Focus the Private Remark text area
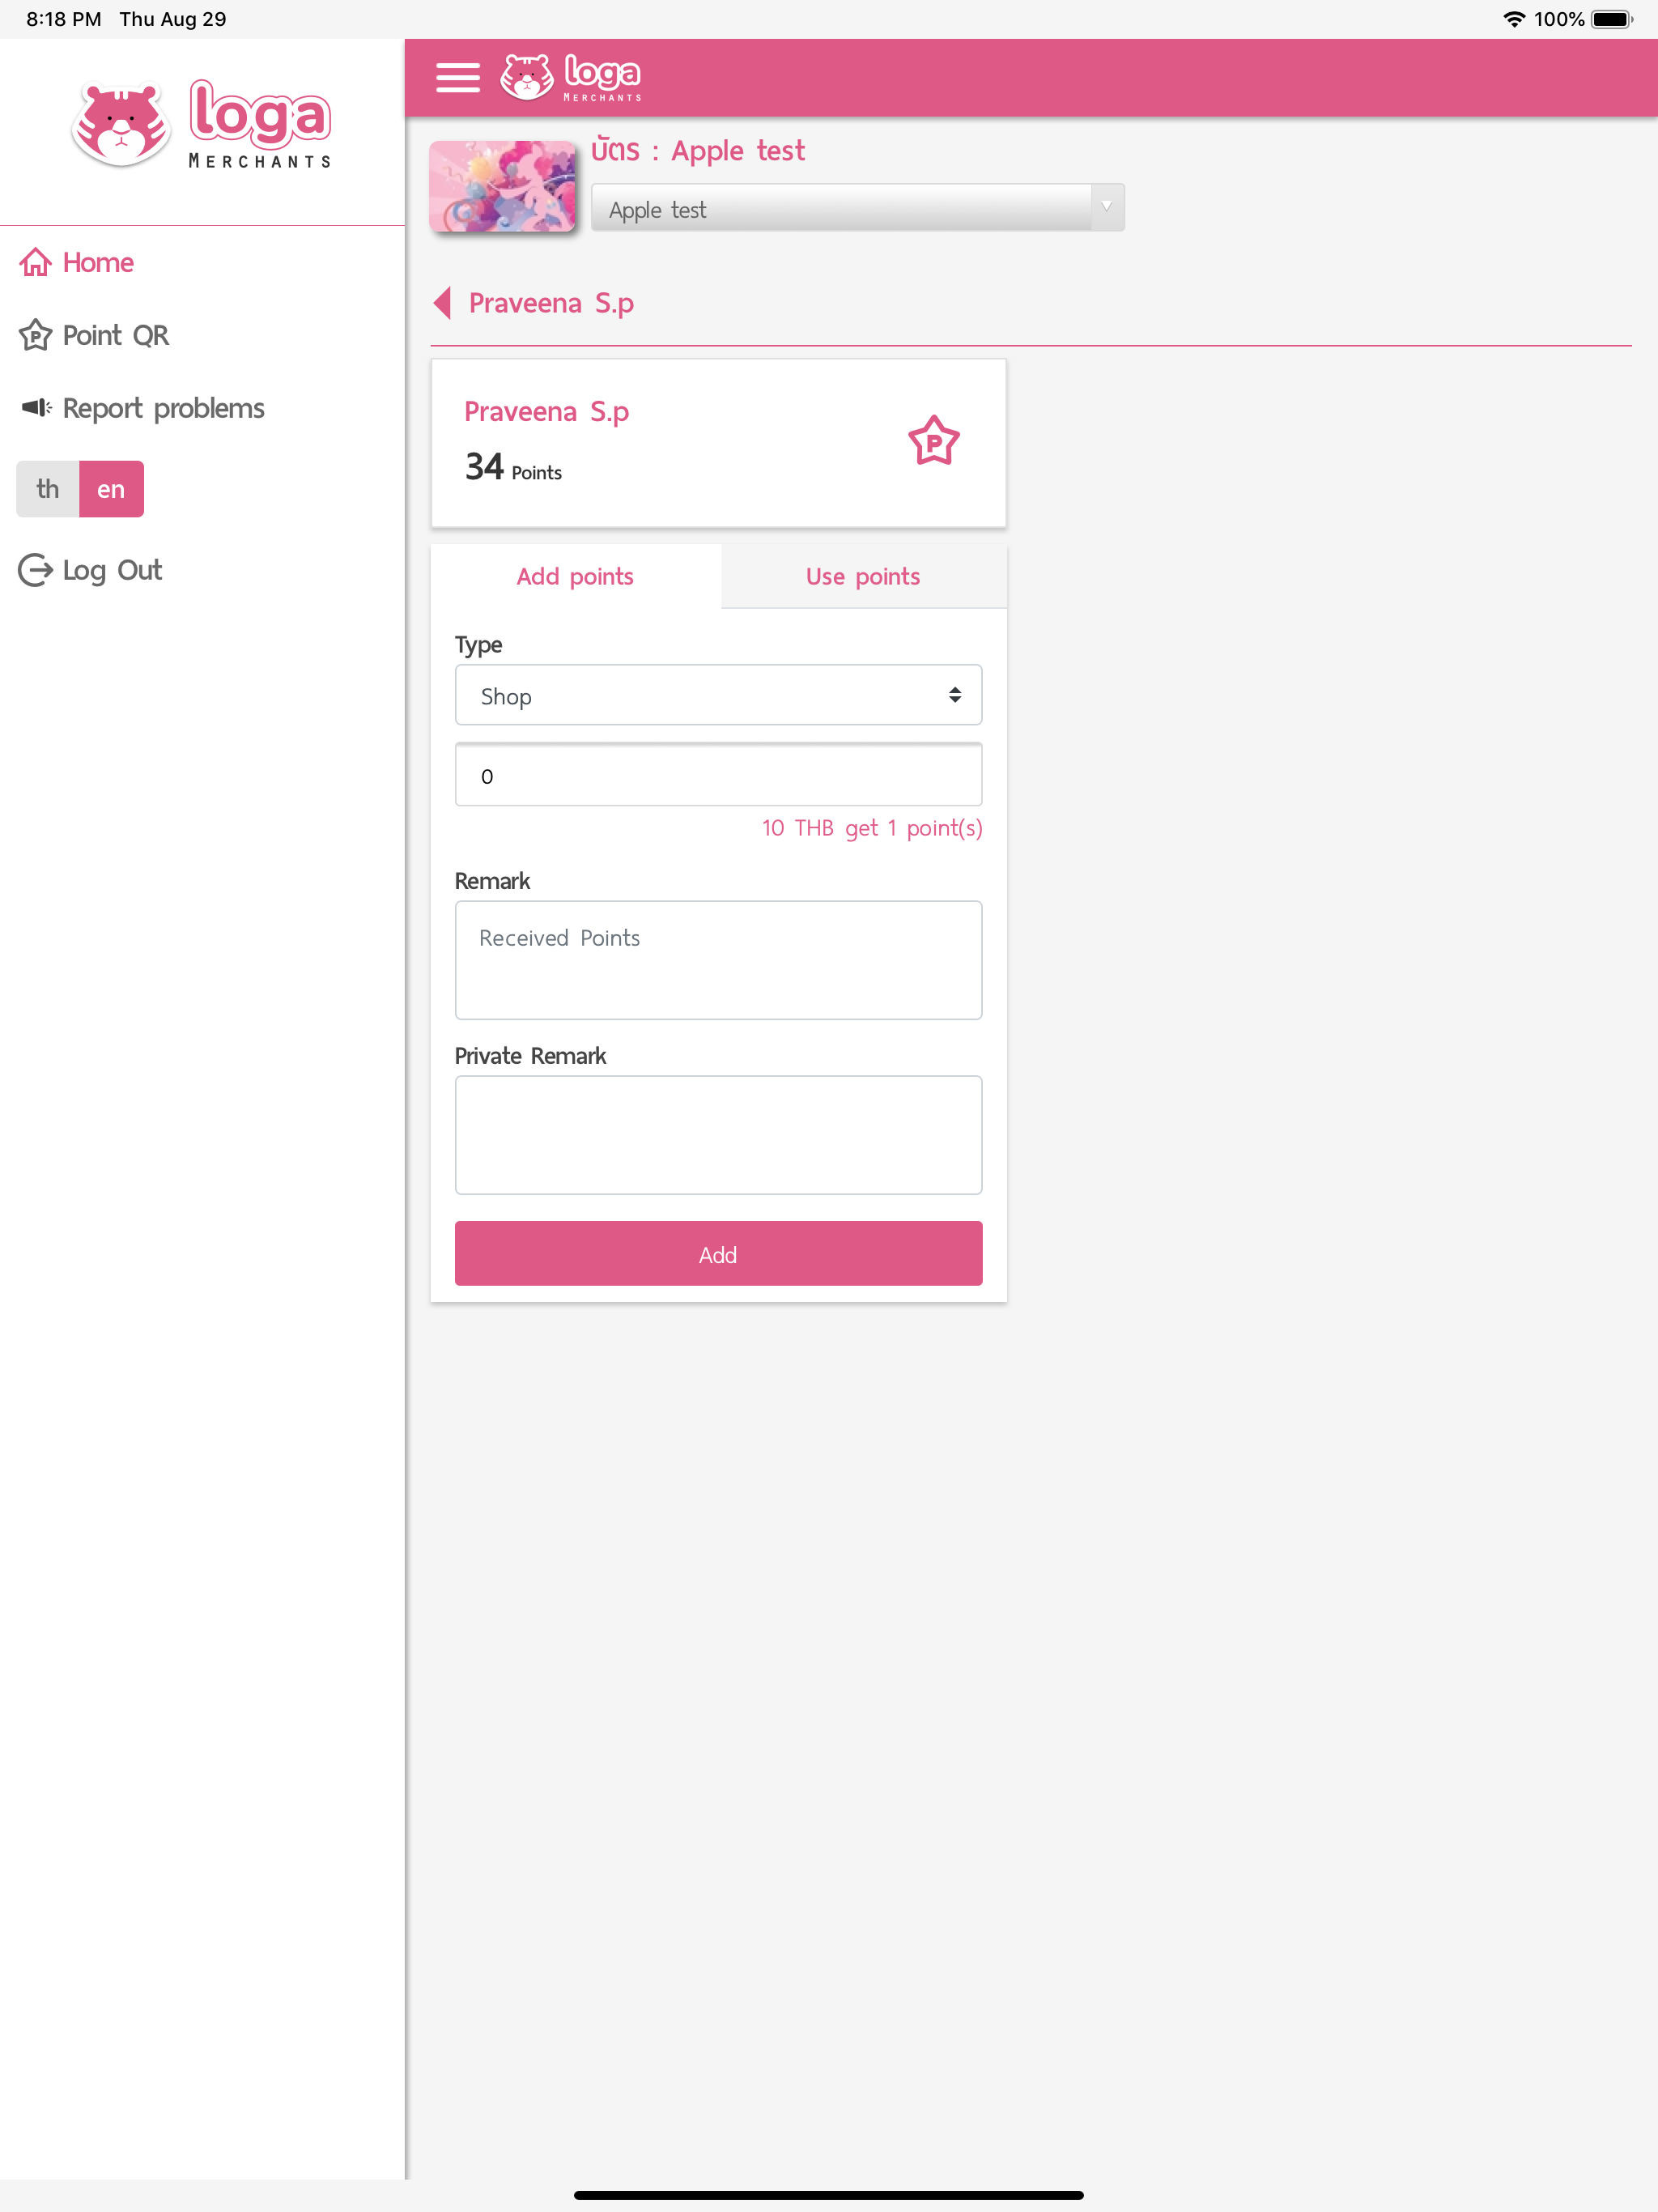The height and width of the screenshot is (2212, 1658). point(718,1135)
